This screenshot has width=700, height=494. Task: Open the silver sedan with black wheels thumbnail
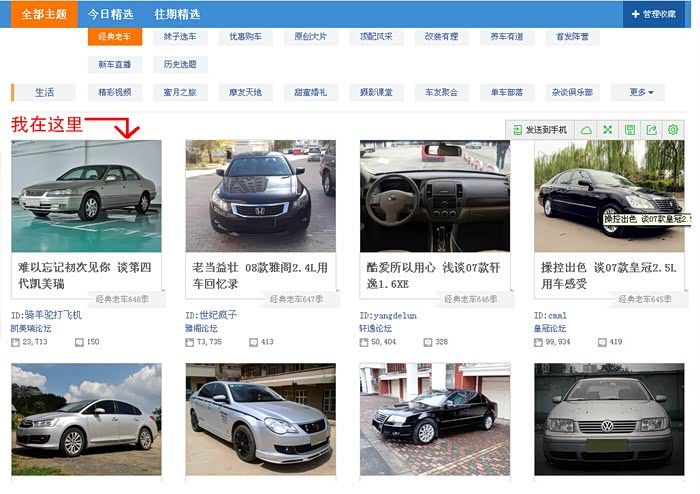tap(261, 419)
